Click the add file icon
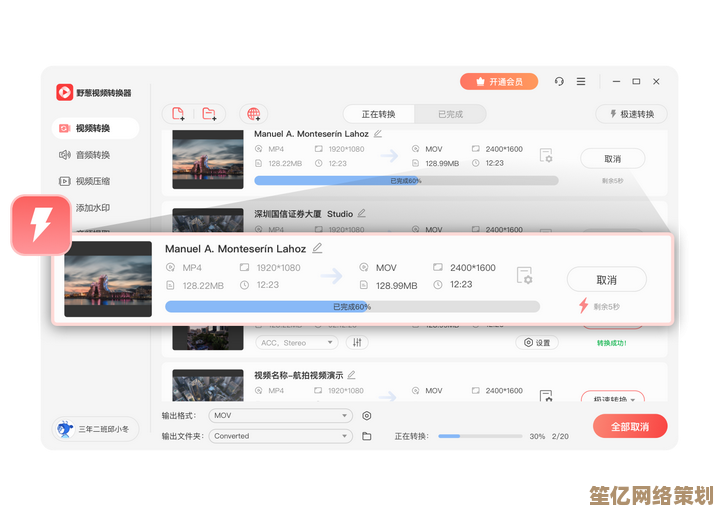 (178, 114)
